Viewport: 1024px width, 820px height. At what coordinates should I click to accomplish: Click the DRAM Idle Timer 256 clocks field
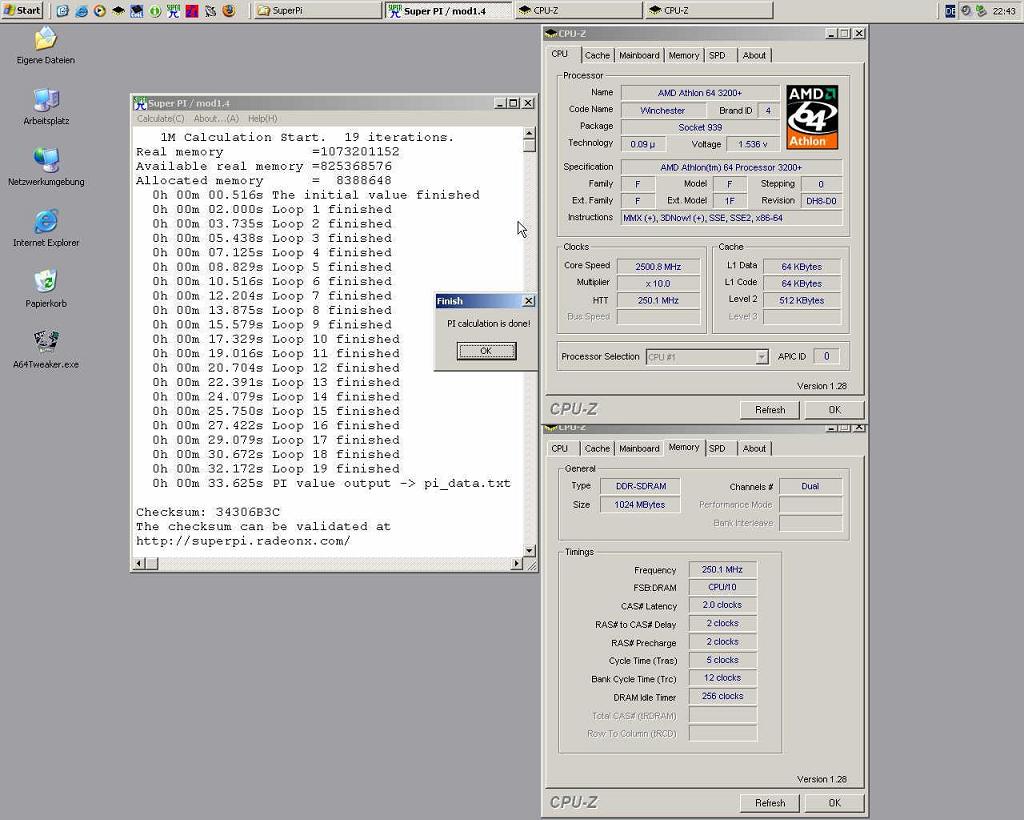[722, 697]
